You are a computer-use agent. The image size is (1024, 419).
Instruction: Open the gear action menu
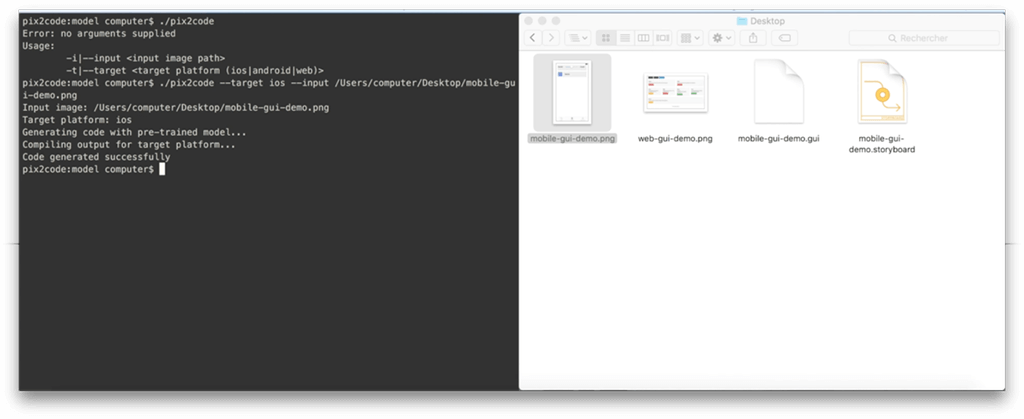pos(722,38)
